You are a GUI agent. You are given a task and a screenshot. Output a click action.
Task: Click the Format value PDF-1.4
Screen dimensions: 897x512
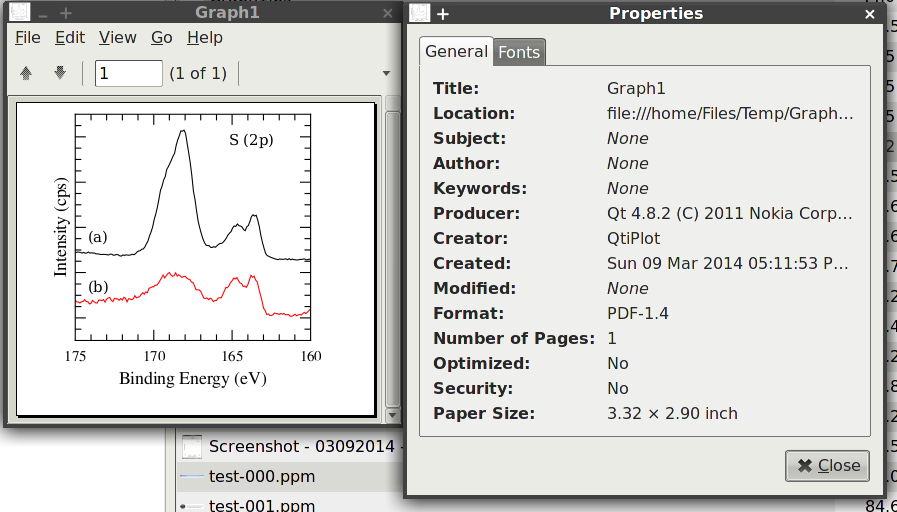pos(638,313)
